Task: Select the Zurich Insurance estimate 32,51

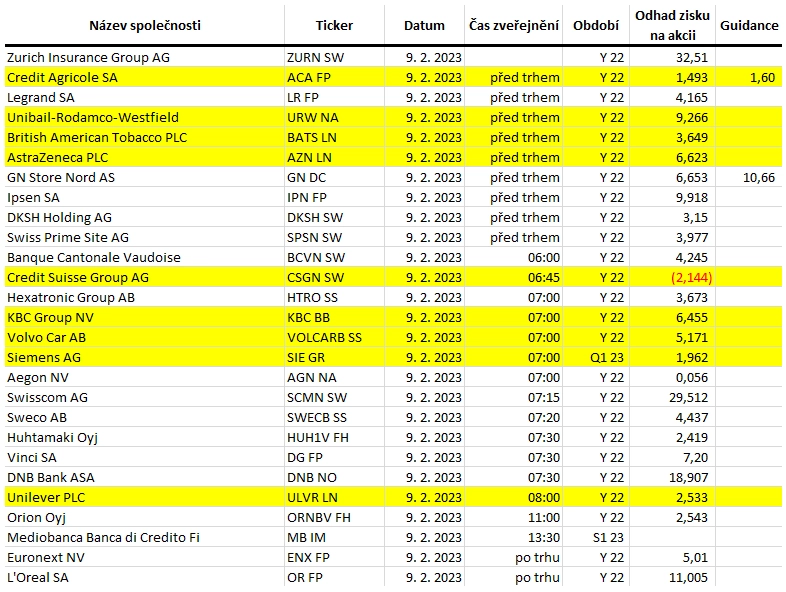Action: click(x=692, y=57)
